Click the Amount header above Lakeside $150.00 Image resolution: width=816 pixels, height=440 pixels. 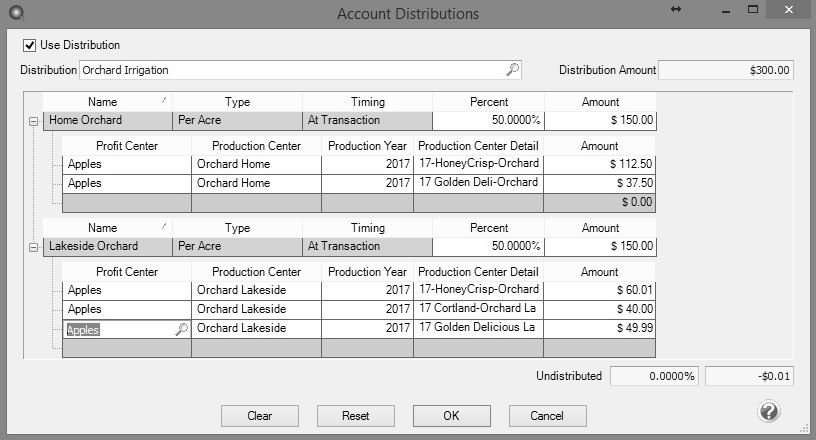click(601, 228)
